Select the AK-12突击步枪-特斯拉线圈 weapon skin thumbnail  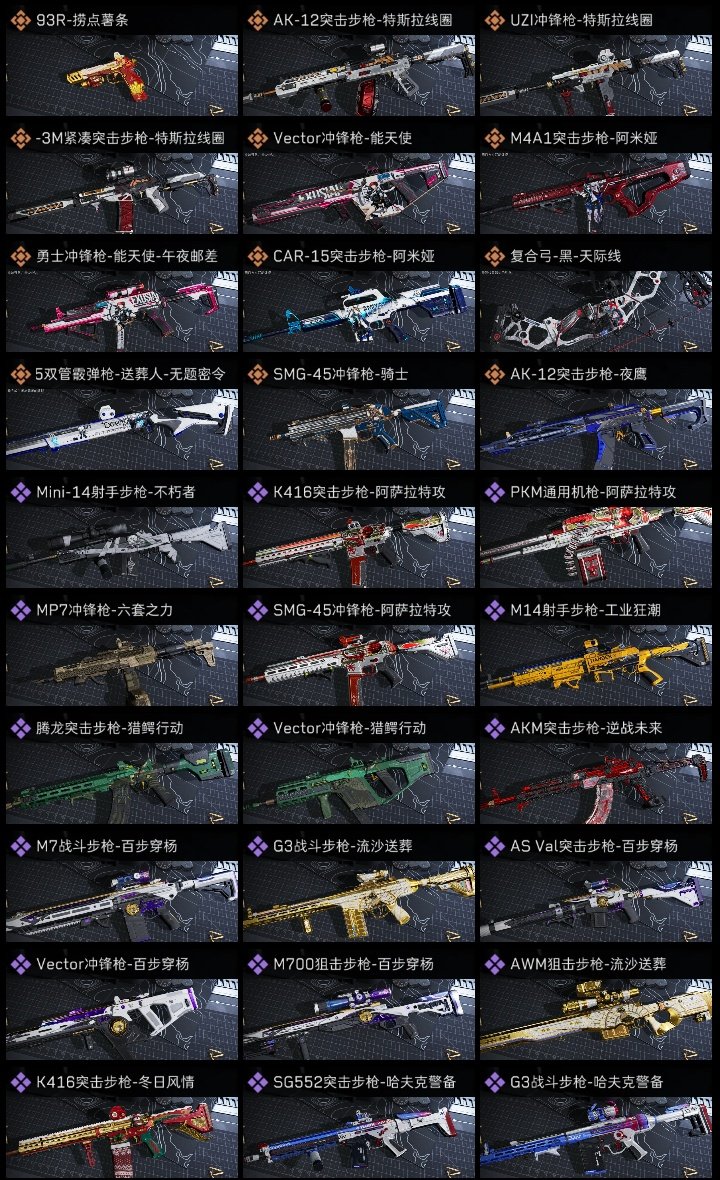(359, 75)
